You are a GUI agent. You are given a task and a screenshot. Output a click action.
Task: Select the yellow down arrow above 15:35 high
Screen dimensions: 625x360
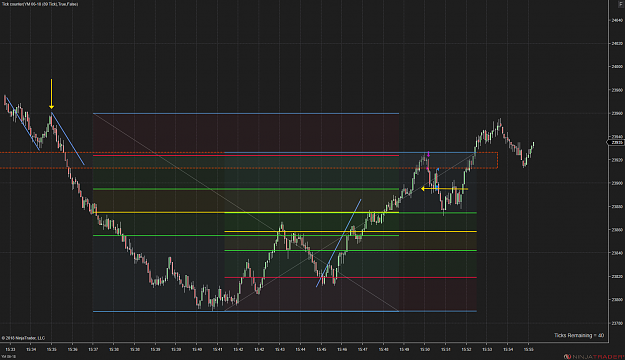pyautogui.click(x=51, y=94)
